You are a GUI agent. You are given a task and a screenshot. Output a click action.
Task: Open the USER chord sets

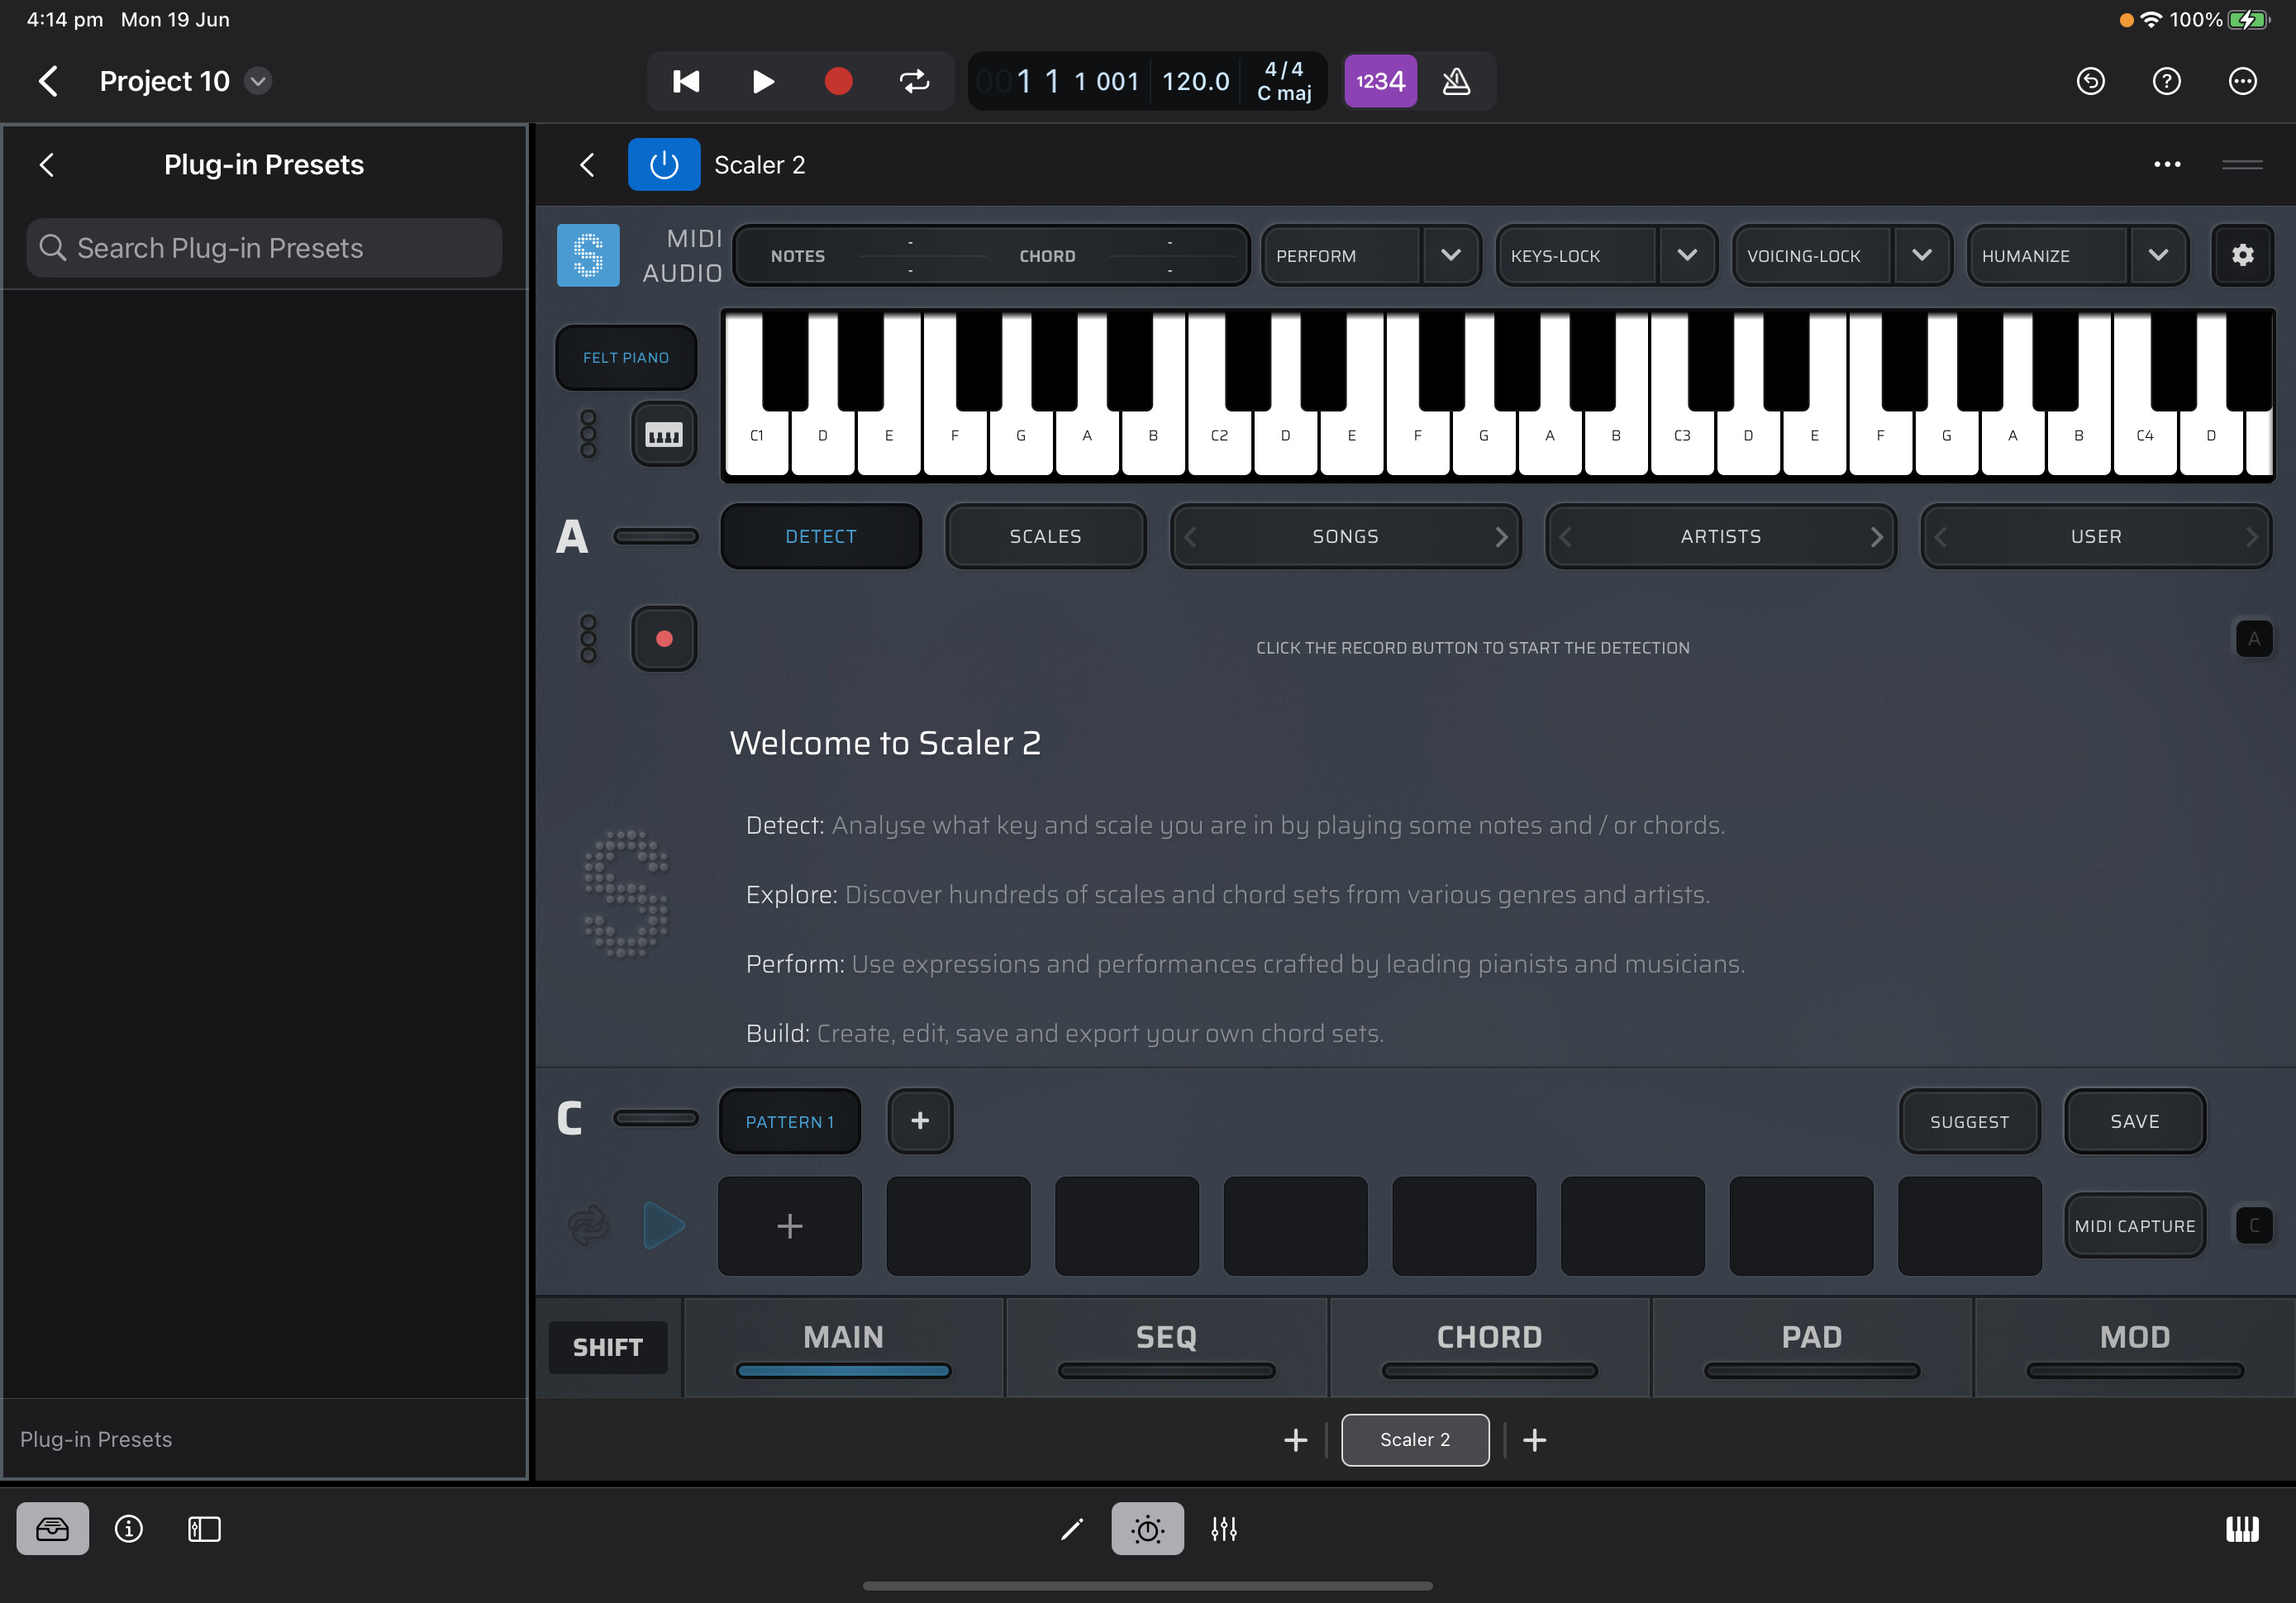tap(2096, 537)
